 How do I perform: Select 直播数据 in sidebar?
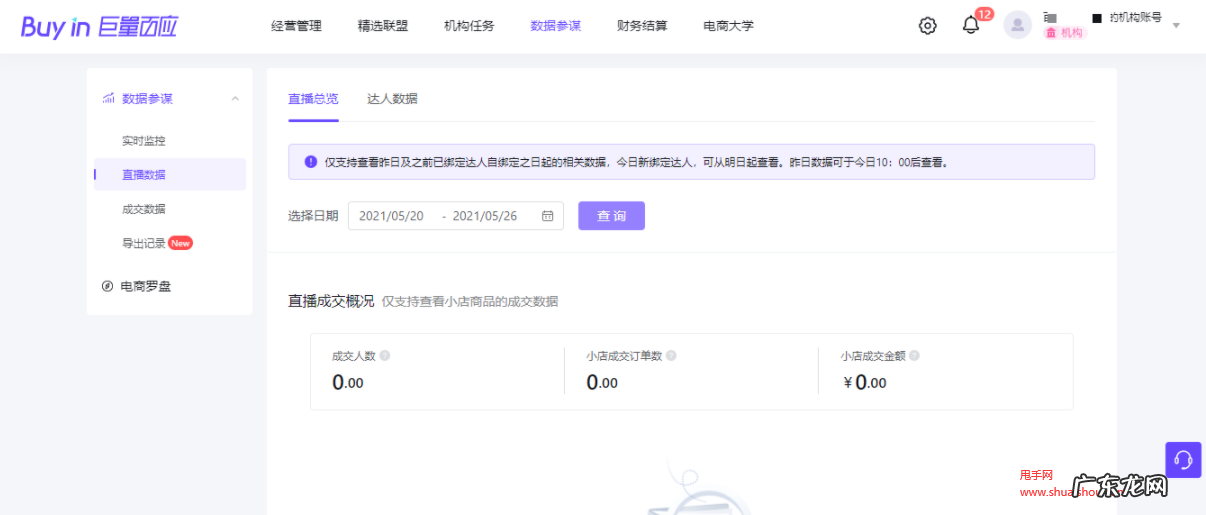[x=170, y=174]
